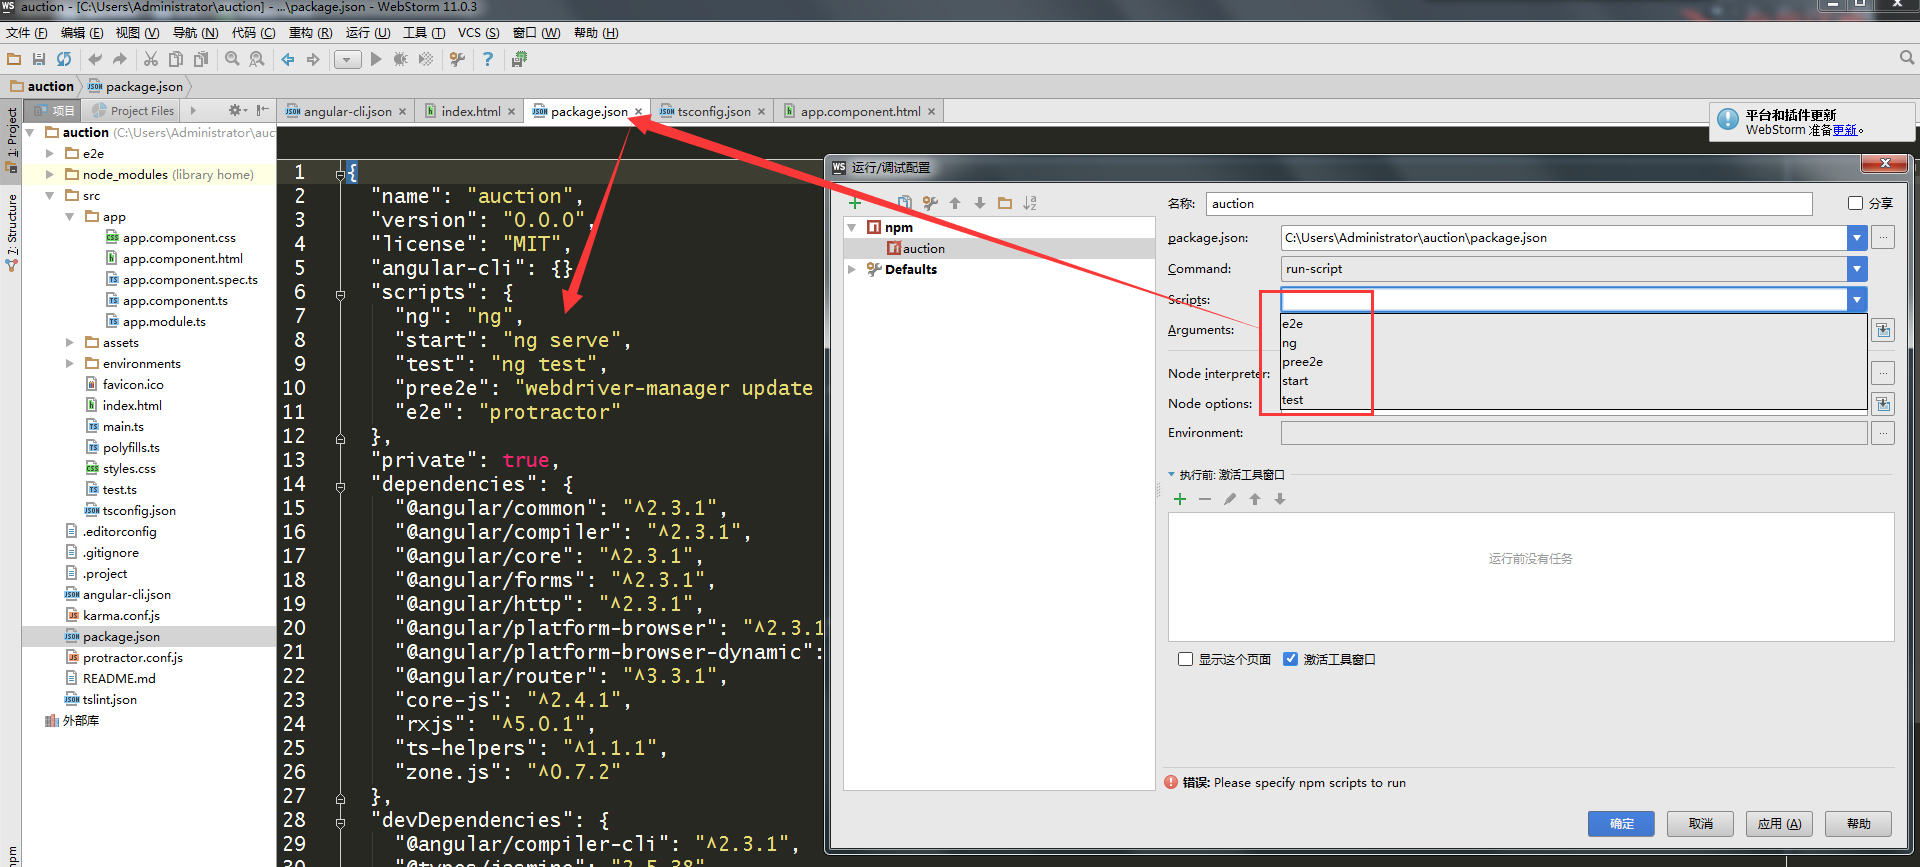
Task: Open the Structure side tool window
Action: [x=11, y=232]
